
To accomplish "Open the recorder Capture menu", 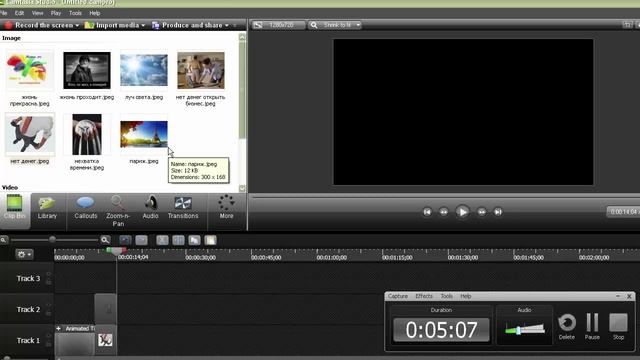I will click(398, 296).
